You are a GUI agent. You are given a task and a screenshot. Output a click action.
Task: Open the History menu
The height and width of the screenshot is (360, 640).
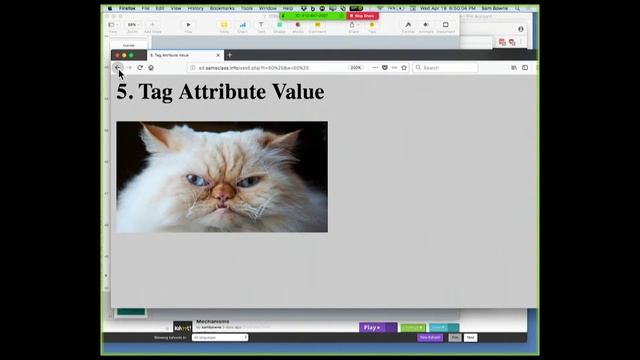pyautogui.click(x=195, y=8)
